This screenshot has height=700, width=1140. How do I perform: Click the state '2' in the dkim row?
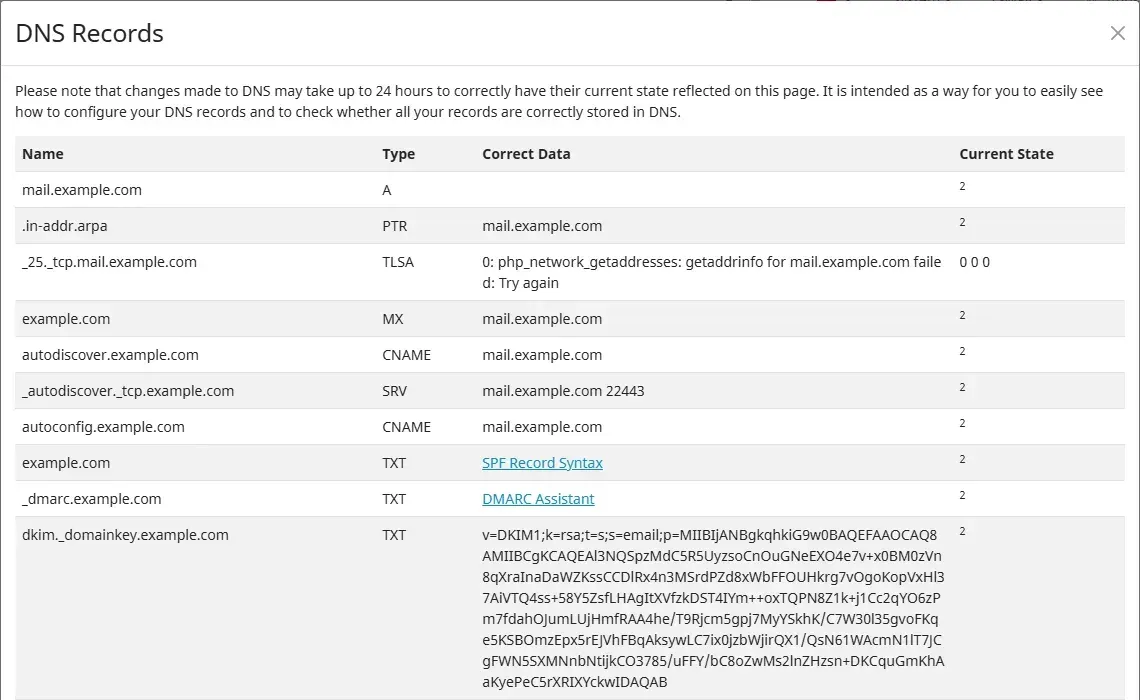963,531
